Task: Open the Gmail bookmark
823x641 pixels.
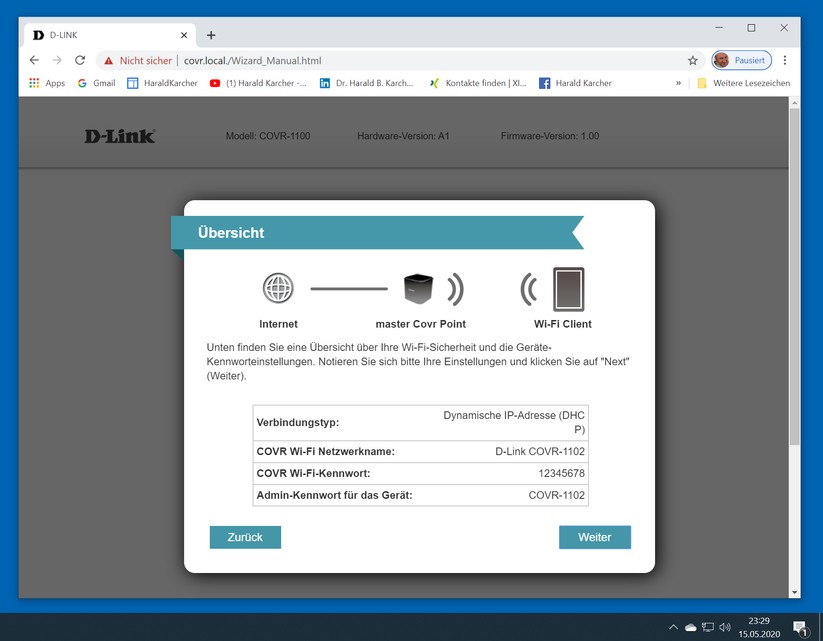Action: click(x=96, y=83)
